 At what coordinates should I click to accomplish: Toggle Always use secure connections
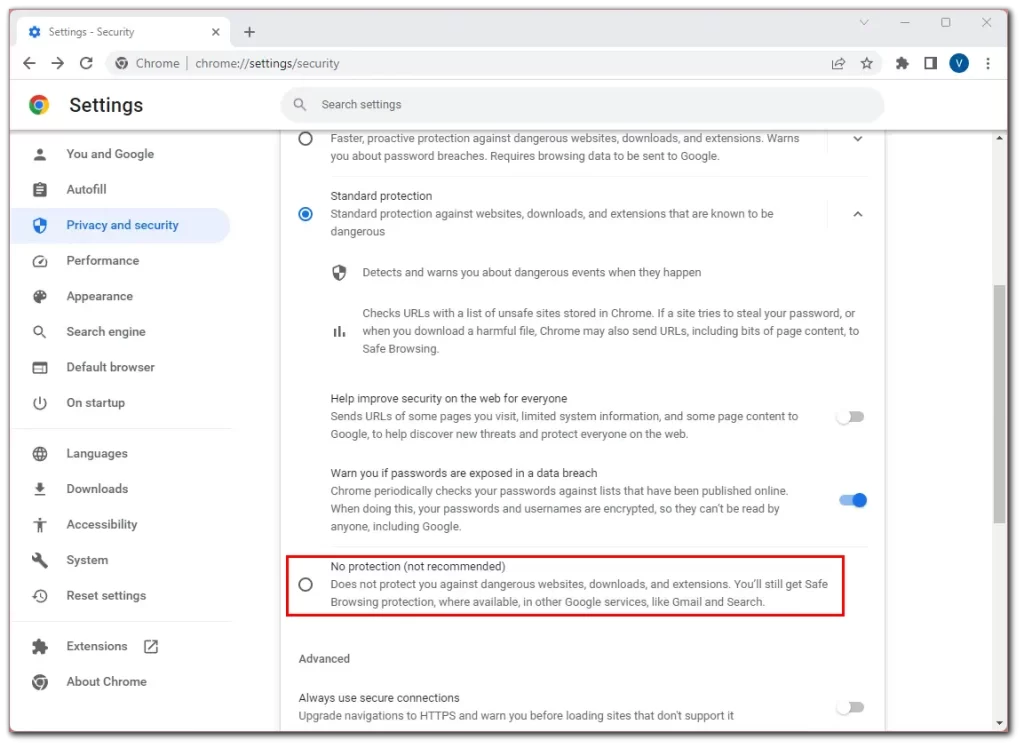coord(851,707)
